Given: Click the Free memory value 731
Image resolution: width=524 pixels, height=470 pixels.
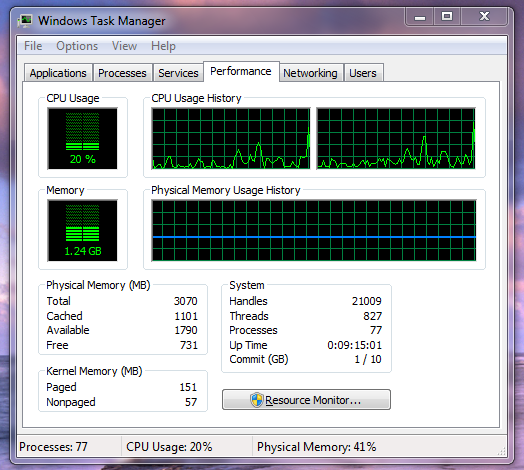Looking at the screenshot, I should [189, 345].
